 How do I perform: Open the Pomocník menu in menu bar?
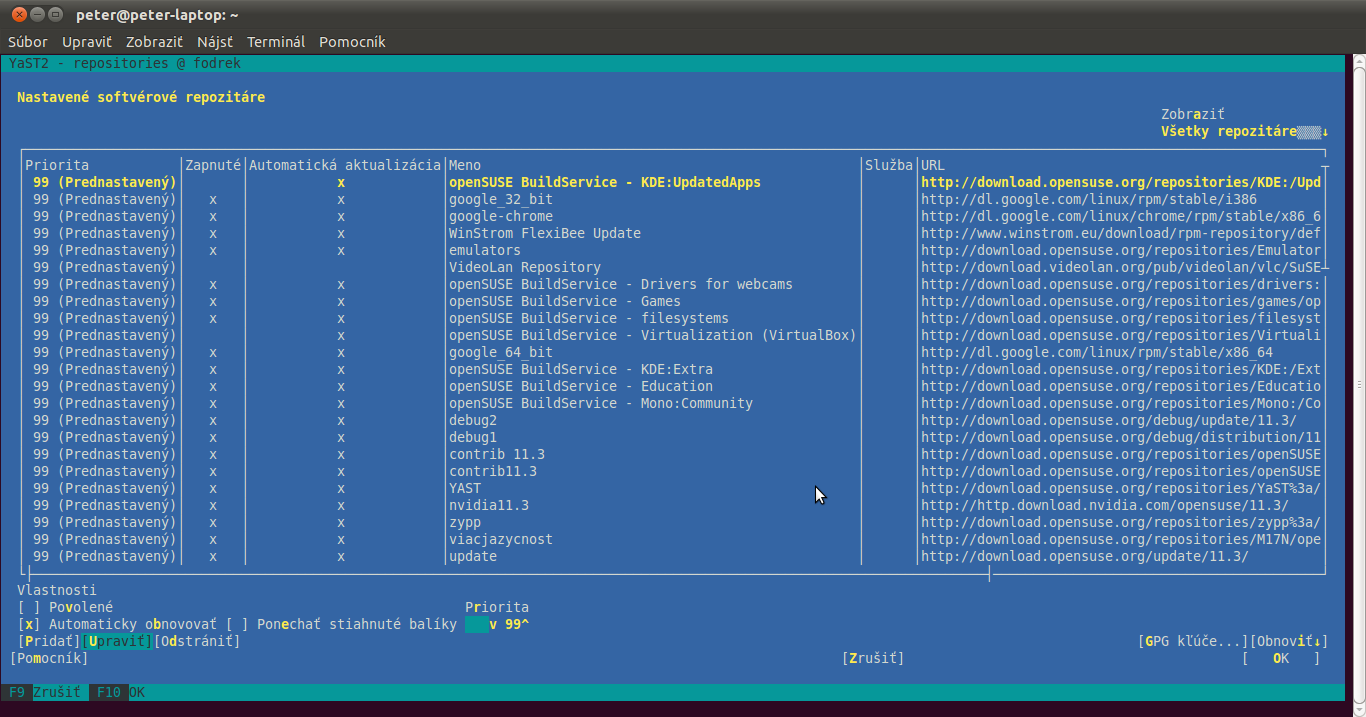(352, 42)
